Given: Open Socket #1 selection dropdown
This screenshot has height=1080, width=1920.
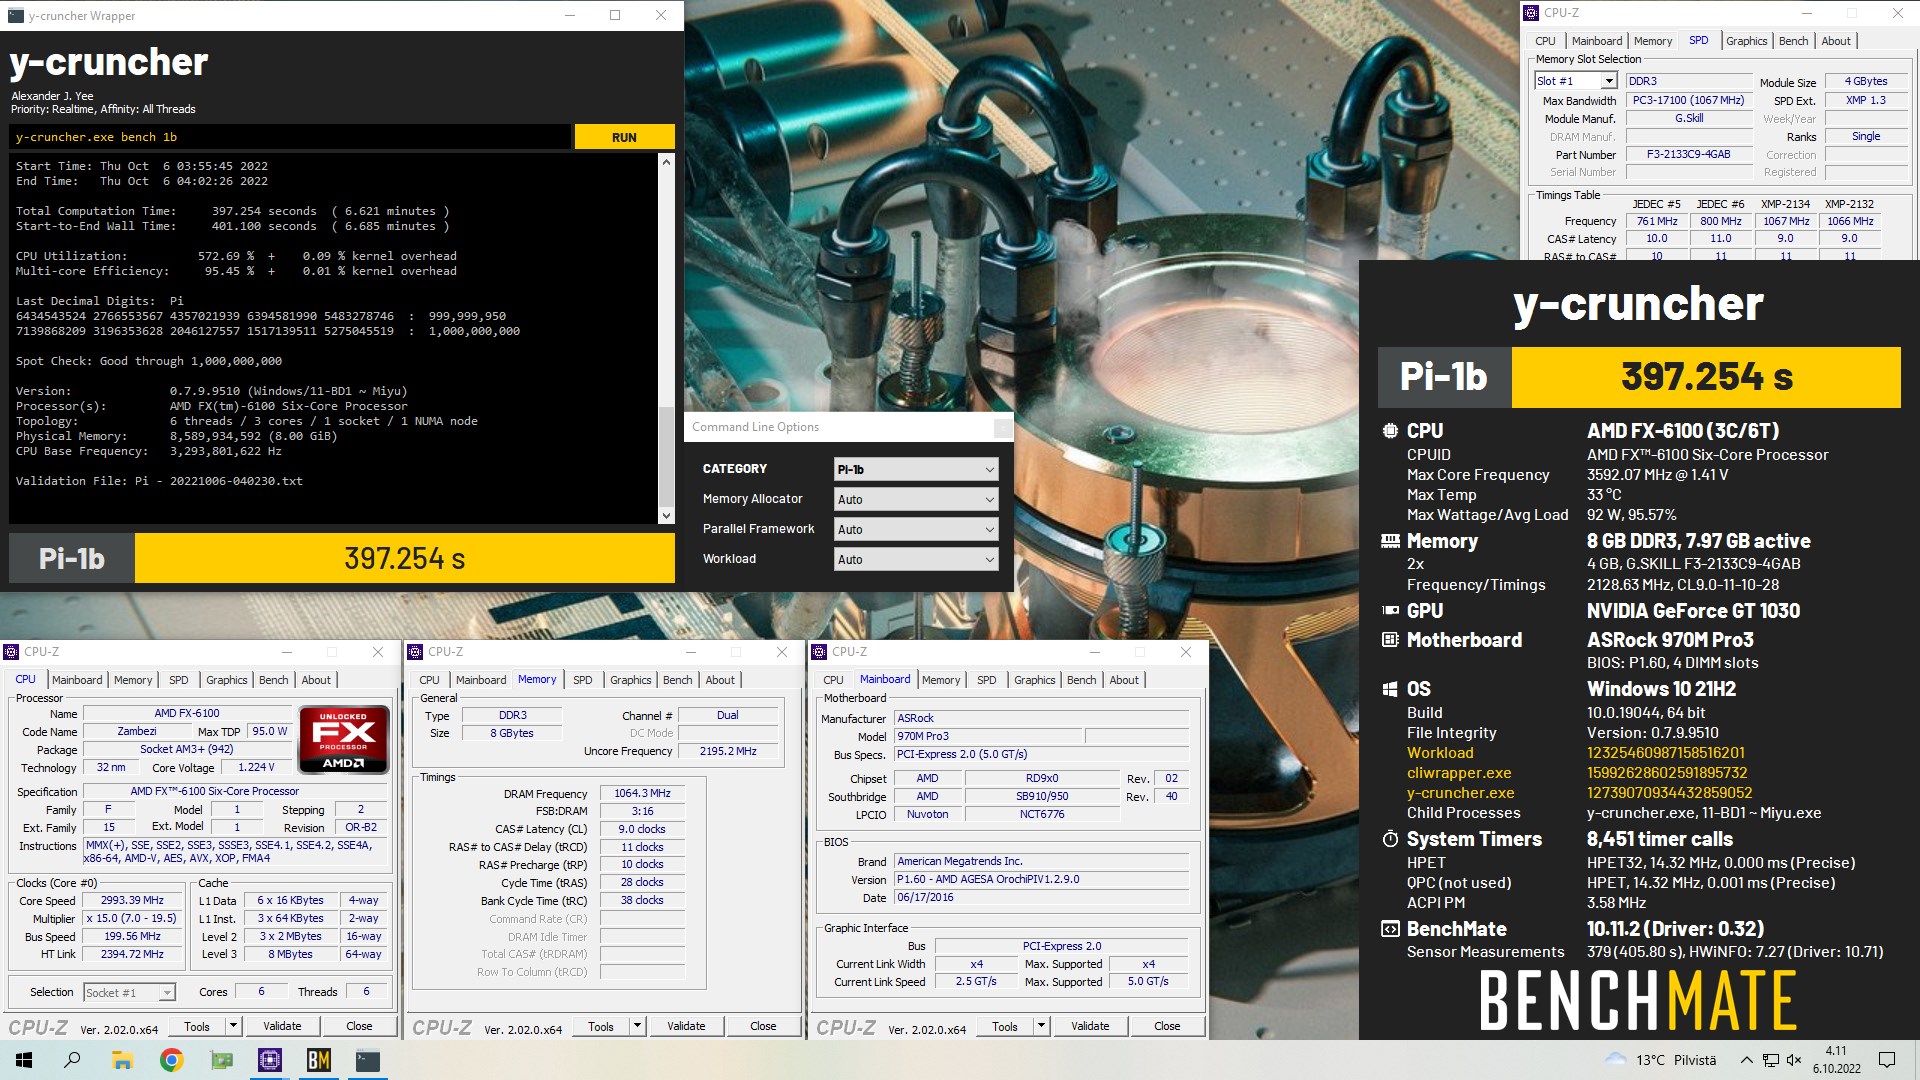Looking at the screenshot, I should tap(129, 992).
